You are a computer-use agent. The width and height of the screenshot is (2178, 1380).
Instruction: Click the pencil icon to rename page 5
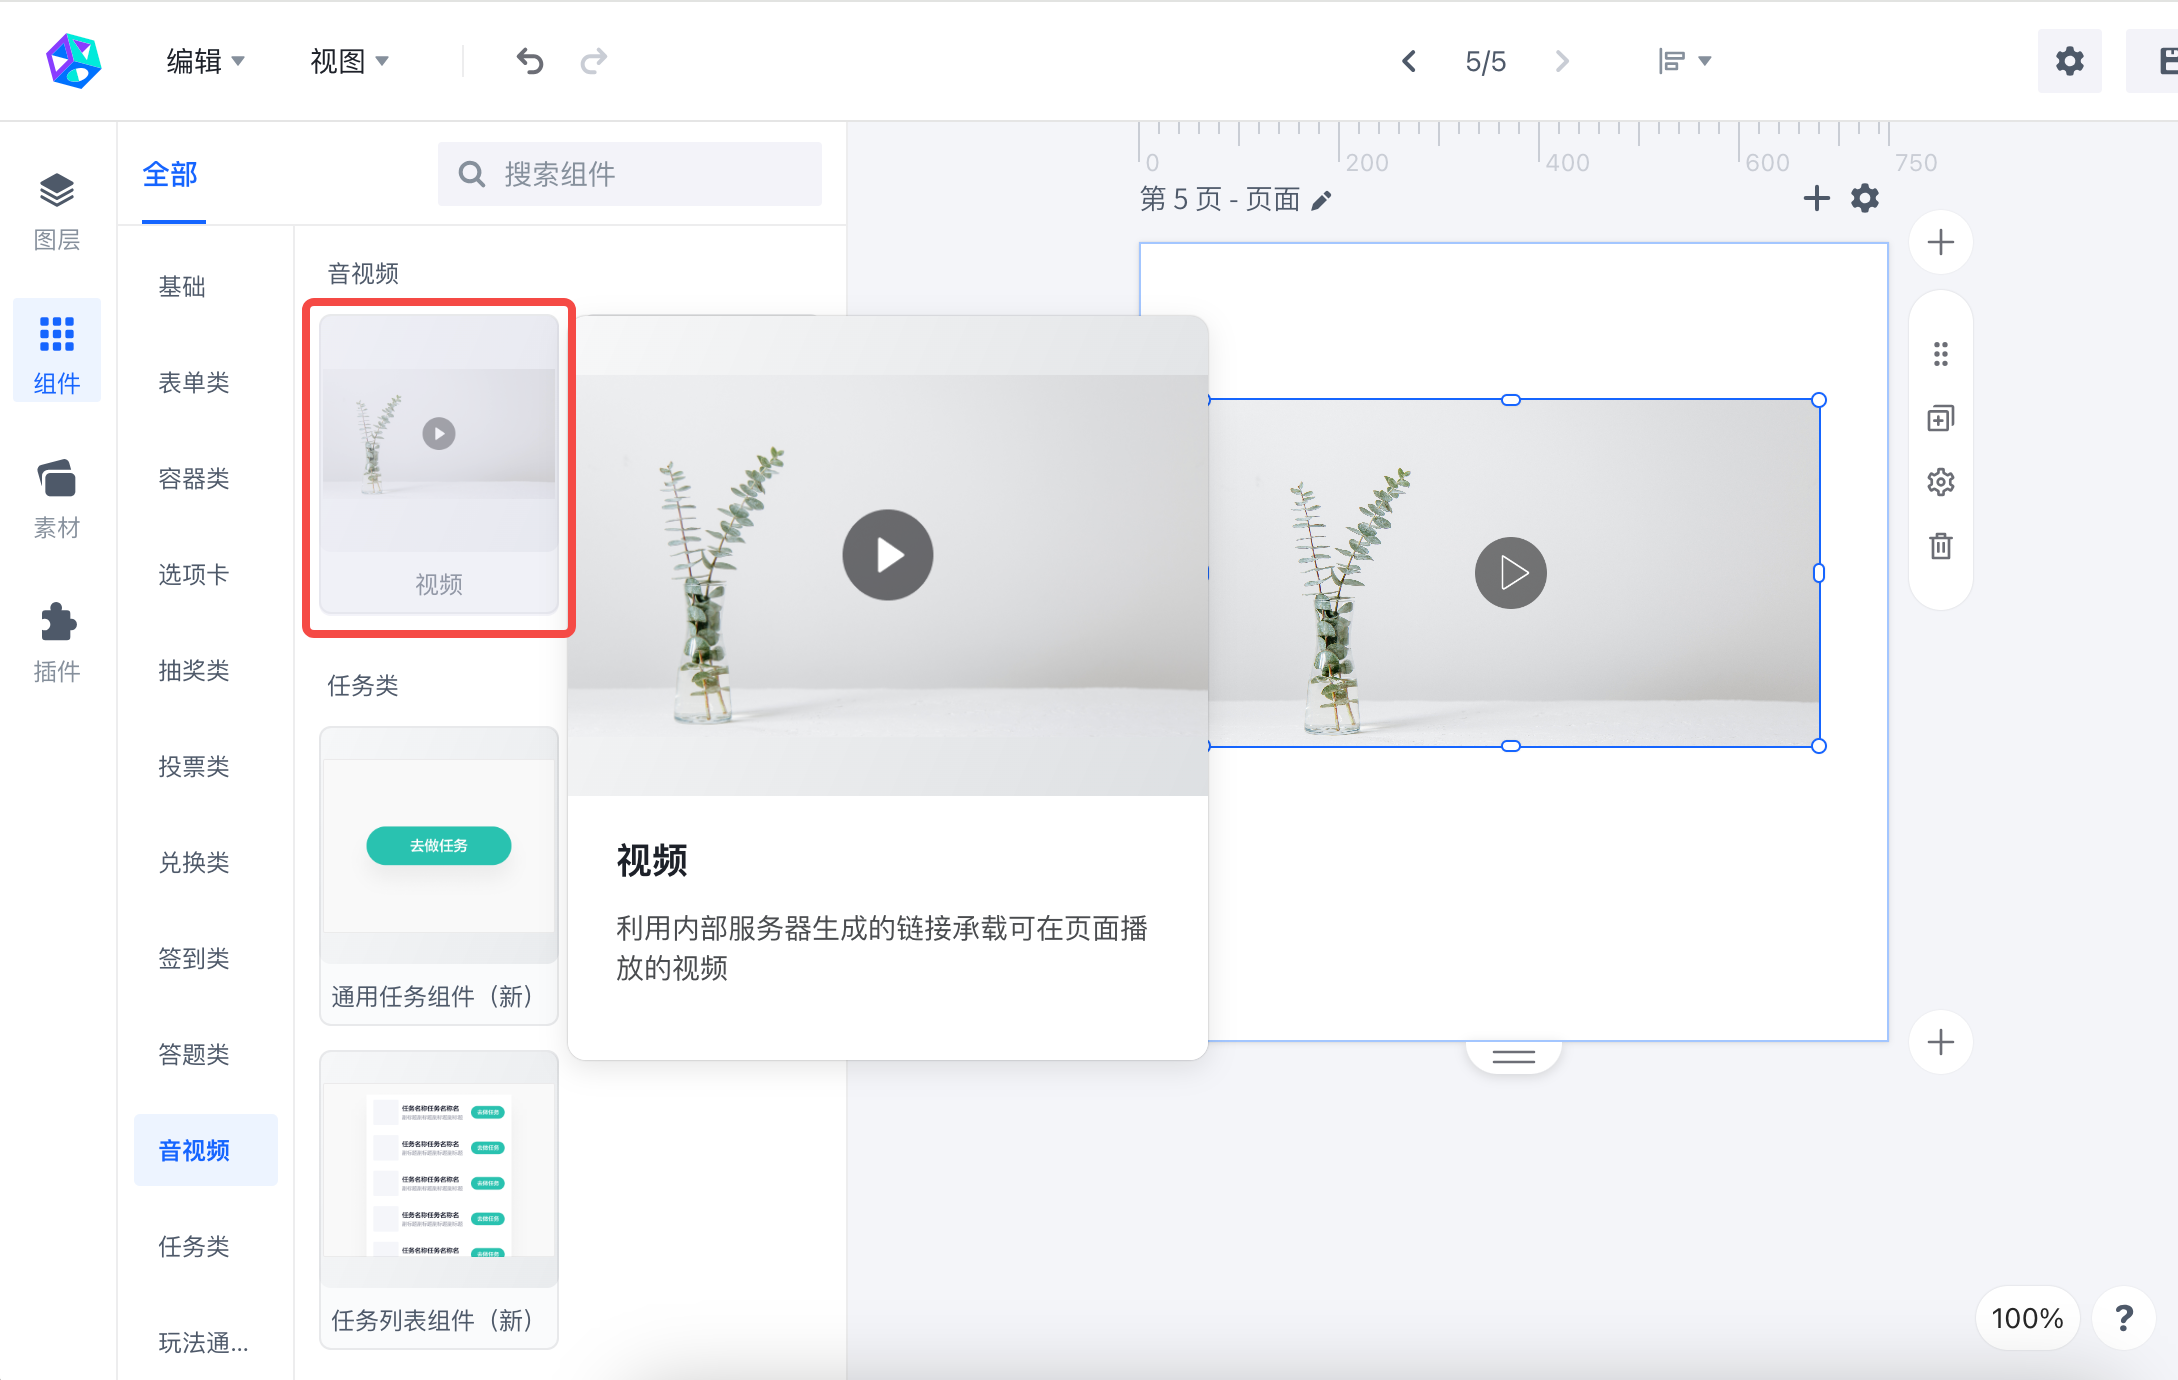[x=1322, y=200]
